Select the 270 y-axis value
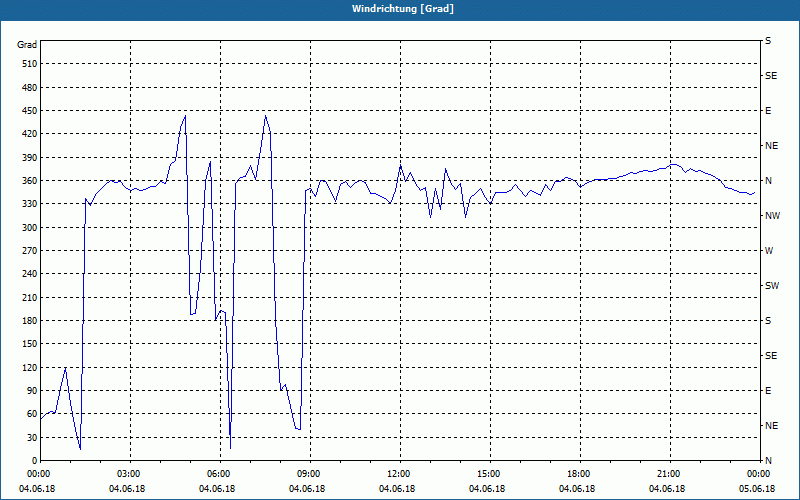The height and width of the screenshot is (500, 800). click(30, 251)
